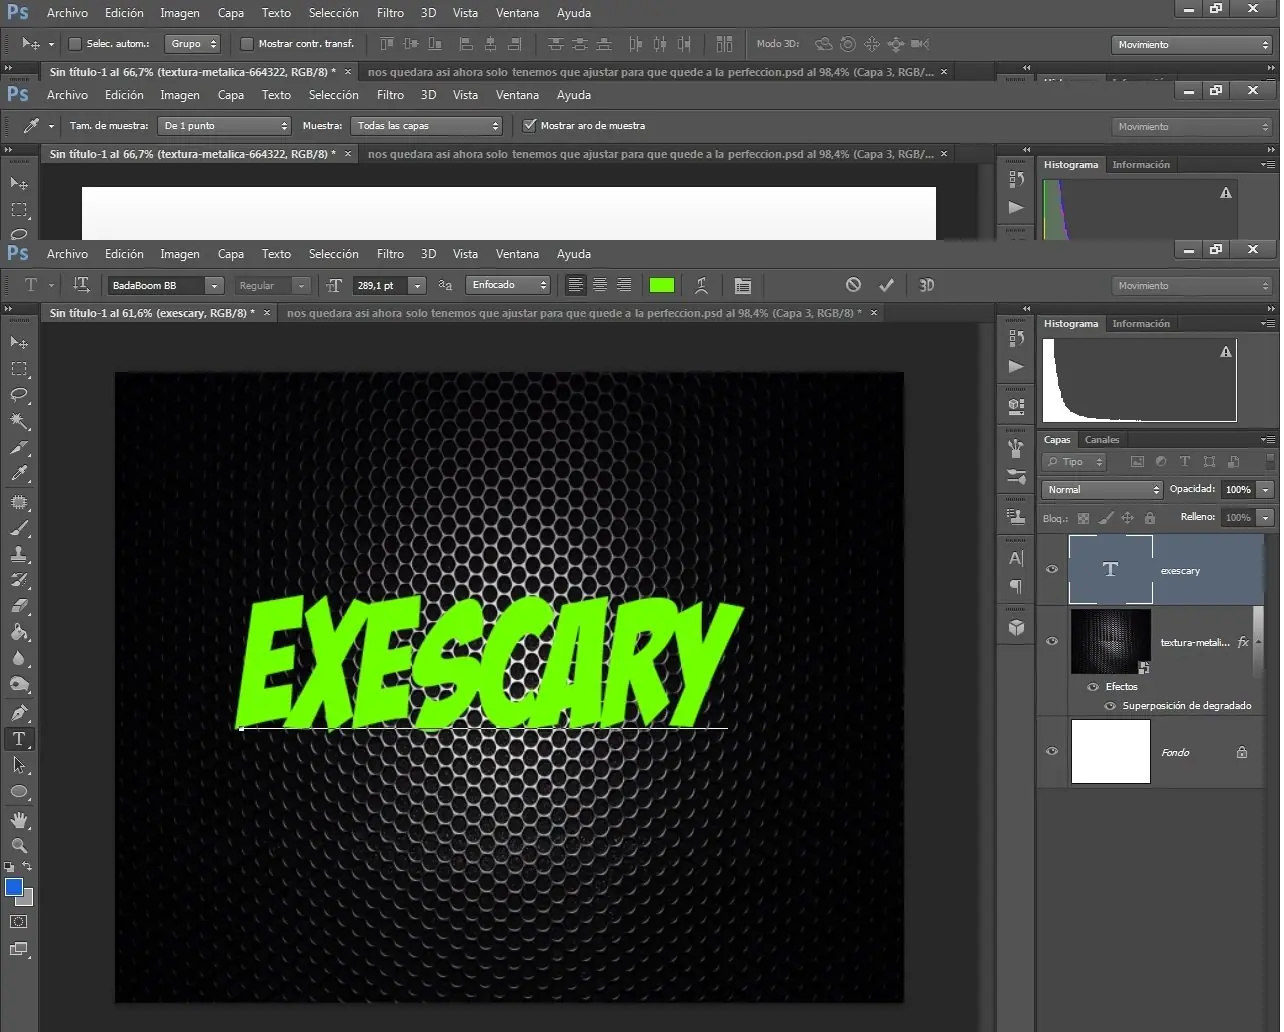
Task: Hide Superposición de degradado effect
Action: (1110, 706)
